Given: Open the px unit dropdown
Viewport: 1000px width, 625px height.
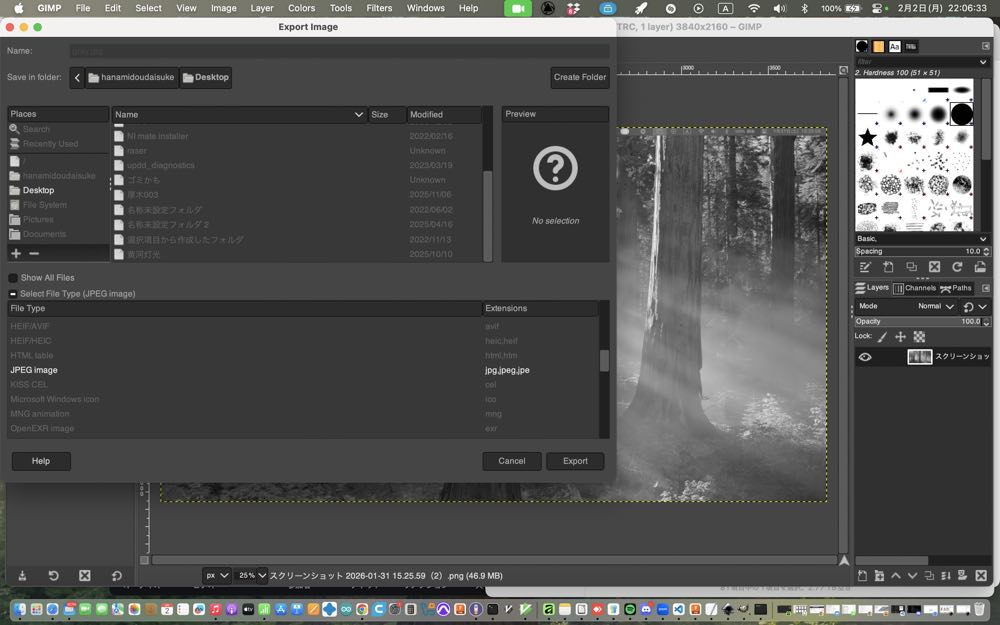Looking at the screenshot, I should click(217, 575).
